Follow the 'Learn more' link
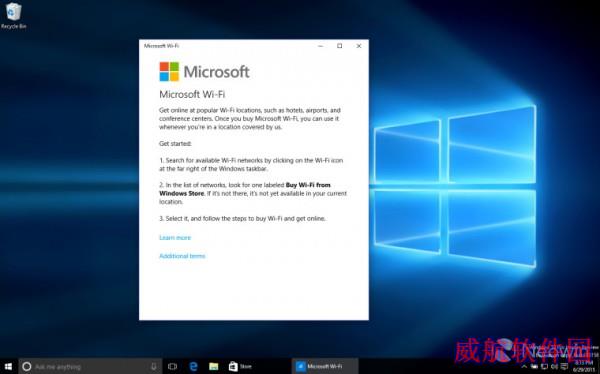 point(175,238)
